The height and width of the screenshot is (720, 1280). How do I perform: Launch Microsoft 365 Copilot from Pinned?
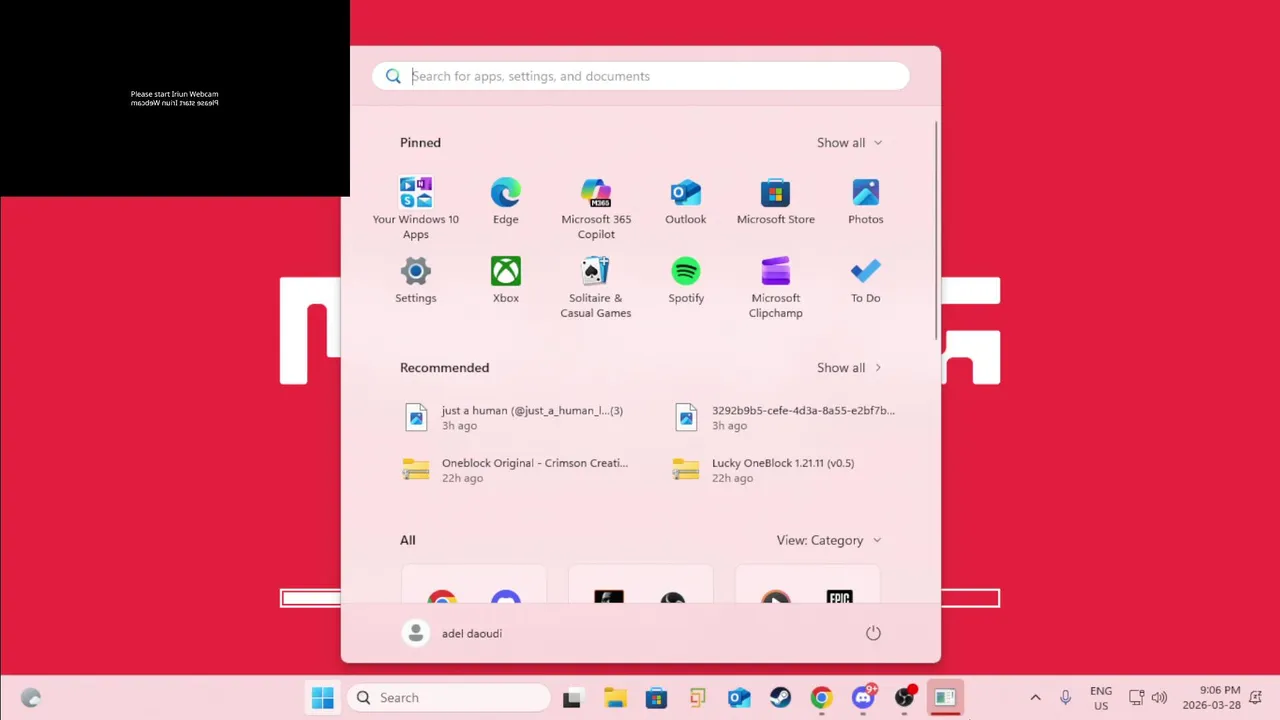[596, 209]
